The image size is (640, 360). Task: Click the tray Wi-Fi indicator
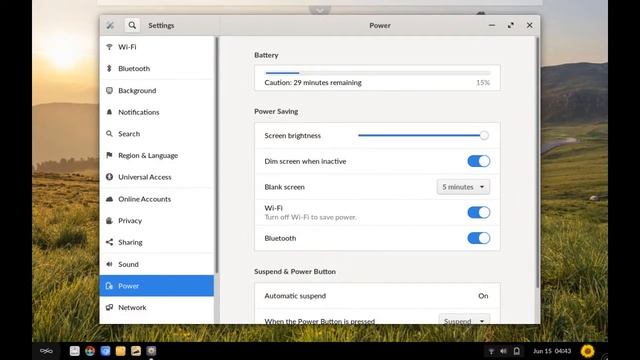(x=491, y=351)
